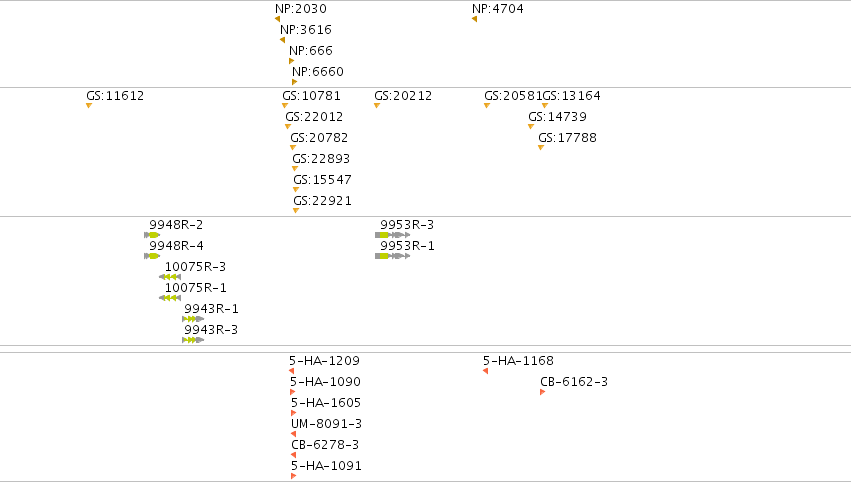
Task: Click the 5-HA-1209 red marker triangle
Action: click(291, 371)
